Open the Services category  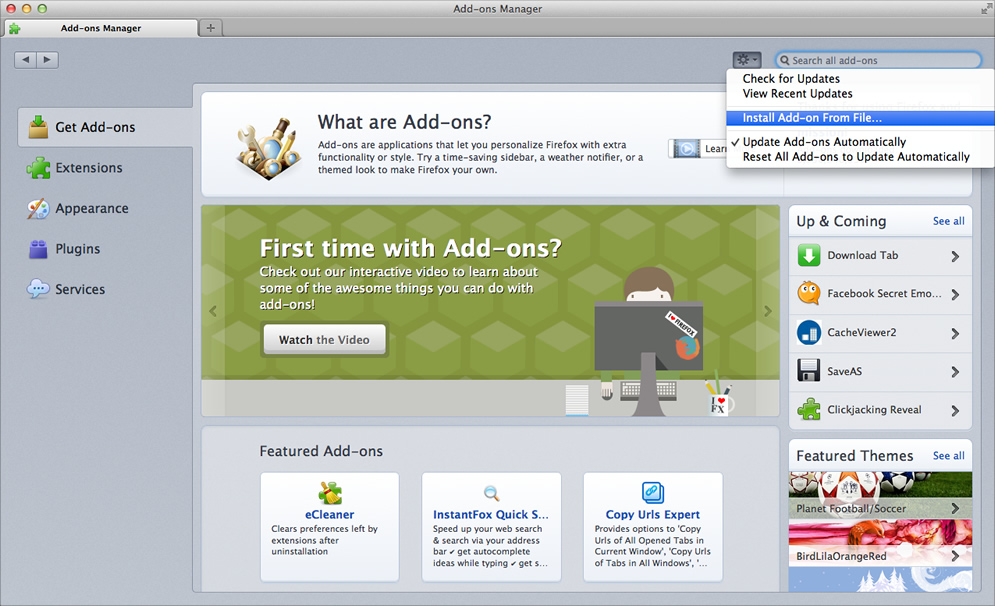(x=105, y=289)
